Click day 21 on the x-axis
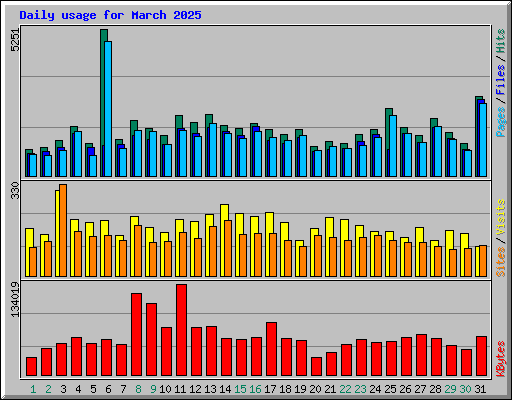 [x=330, y=389]
